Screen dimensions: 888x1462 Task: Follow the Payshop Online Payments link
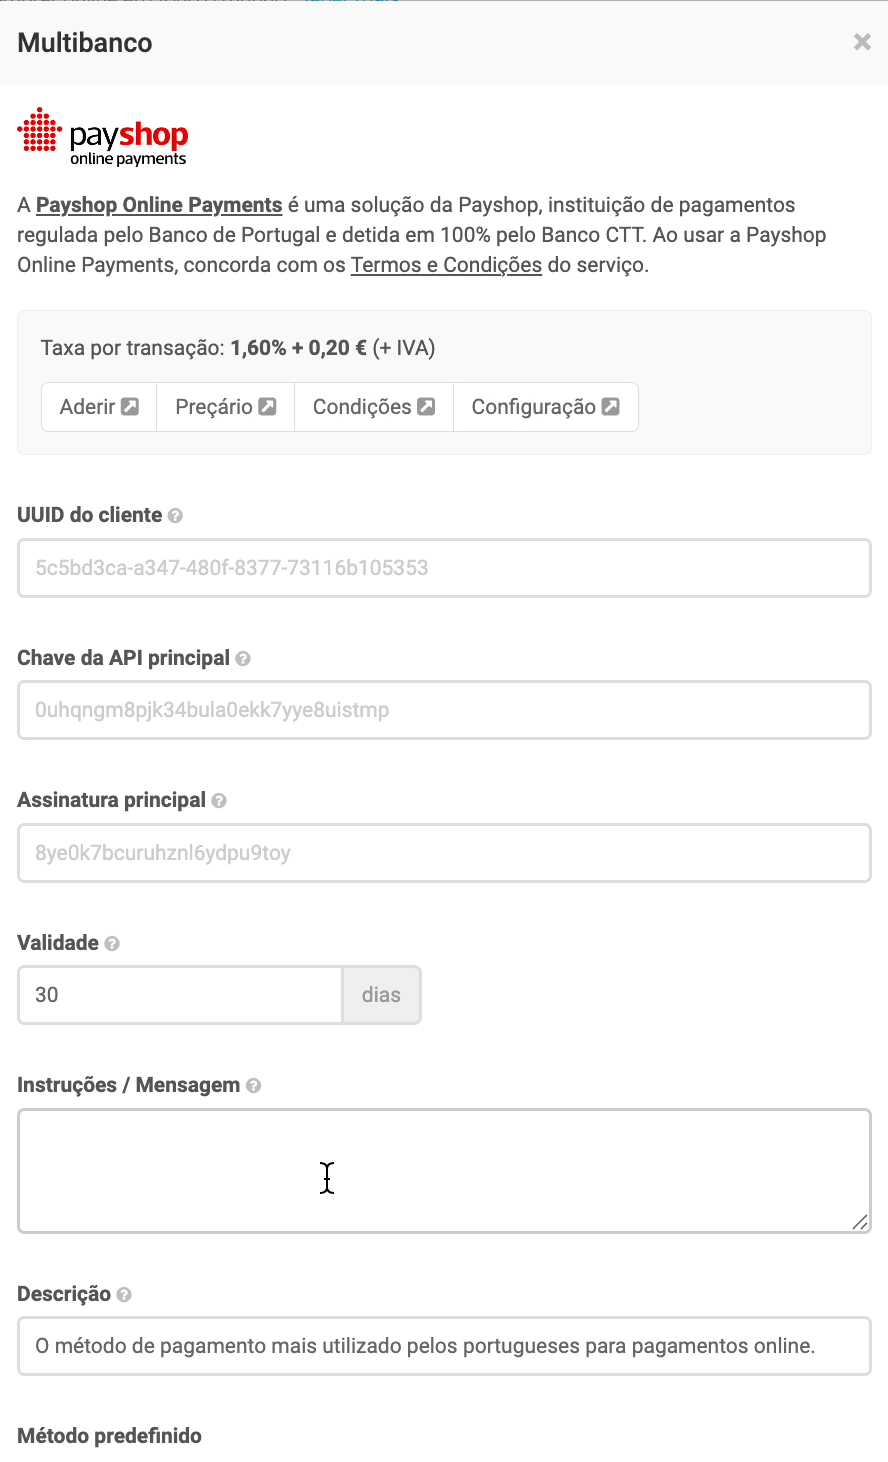[x=159, y=205]
